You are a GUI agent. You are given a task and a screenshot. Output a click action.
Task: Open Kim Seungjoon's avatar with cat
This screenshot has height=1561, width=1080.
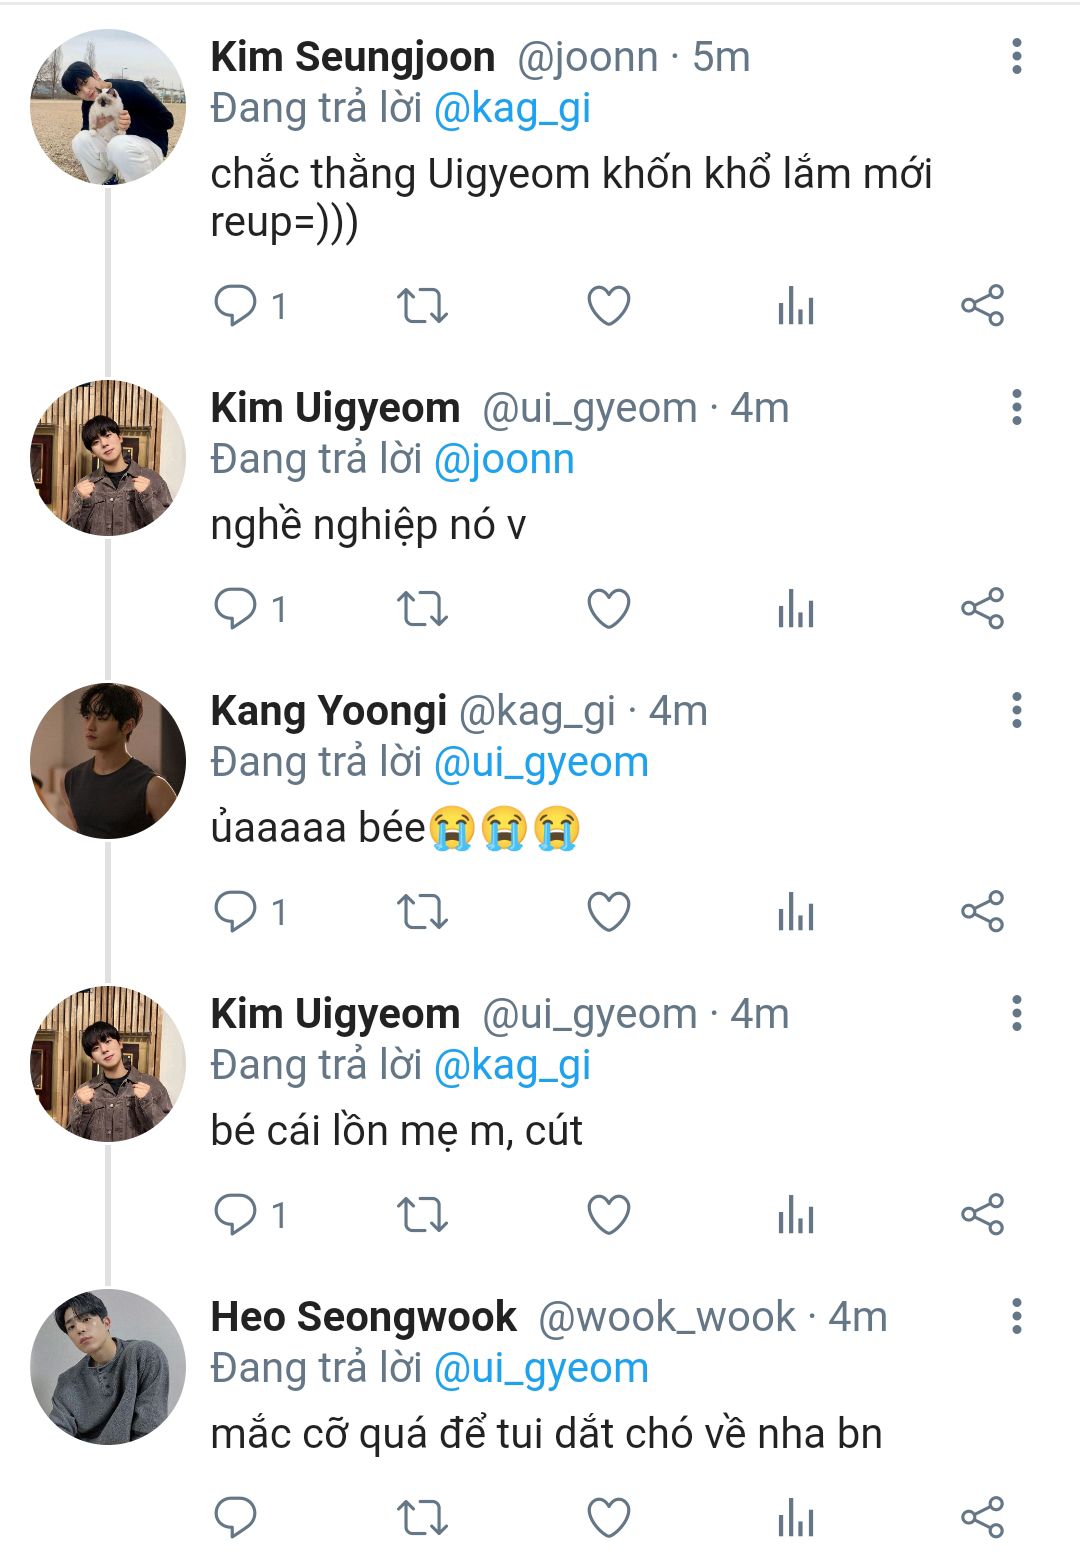pyautogui.click(x=108, y=107)
